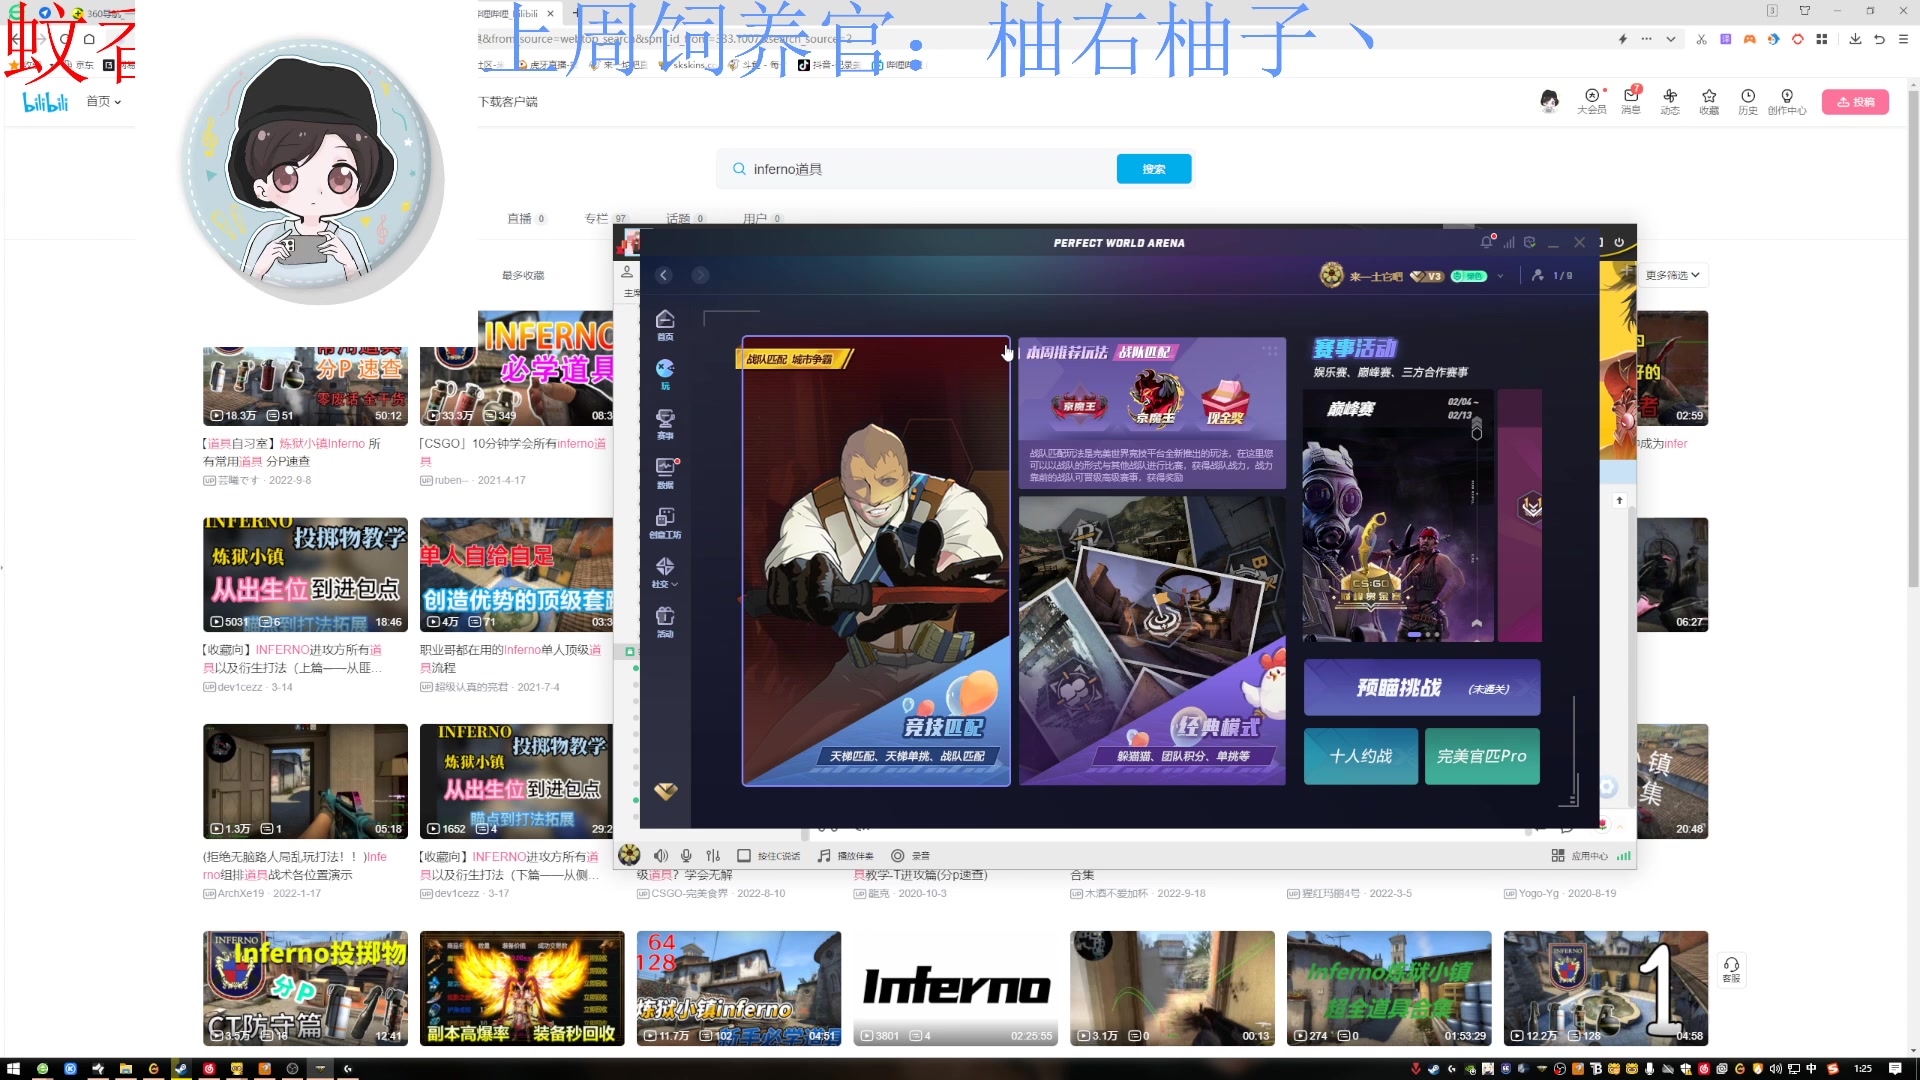This screenshot has width=1920, height=1080.
Task: Open 数据 stats icon in Arena sidebar
Action: 665,472
